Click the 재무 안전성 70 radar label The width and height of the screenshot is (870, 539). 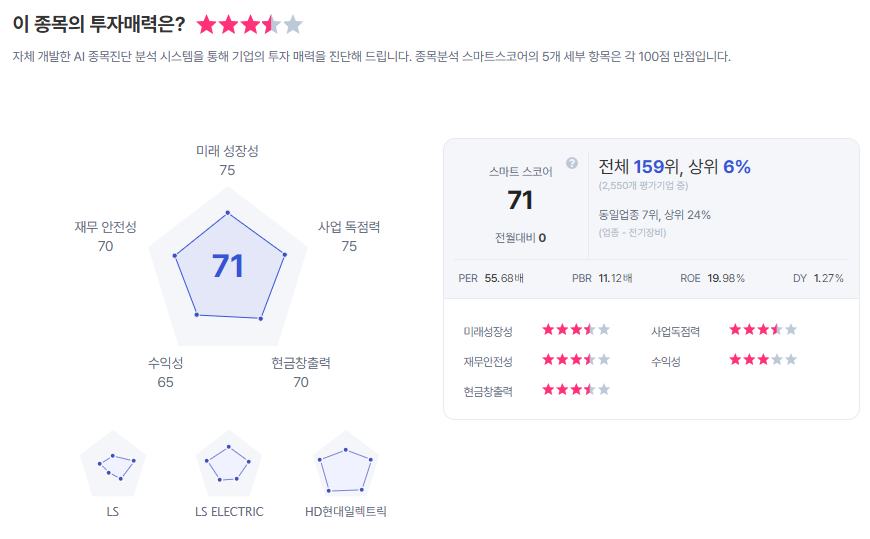click(105, 236)
